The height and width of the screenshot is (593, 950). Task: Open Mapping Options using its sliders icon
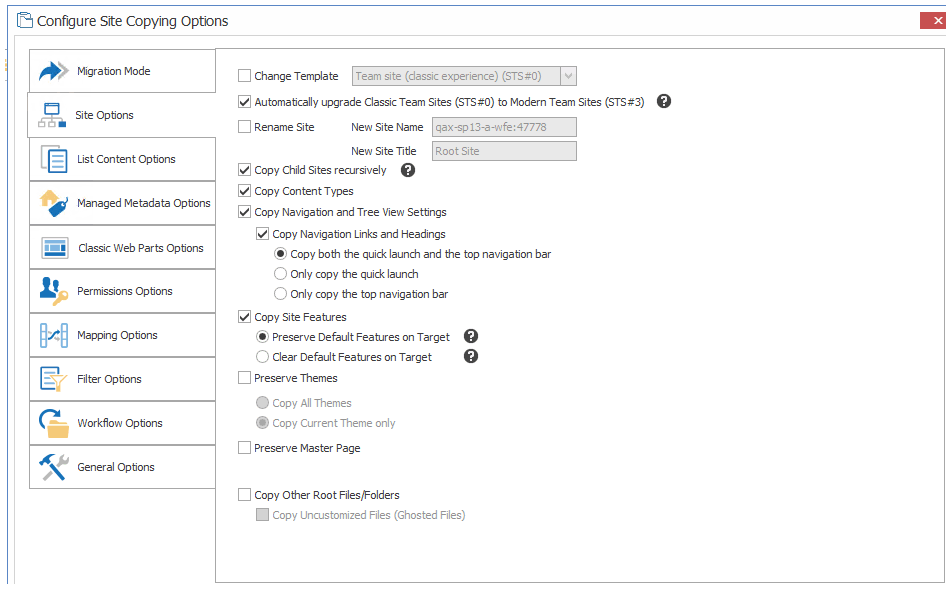click(x=53, y=334)
